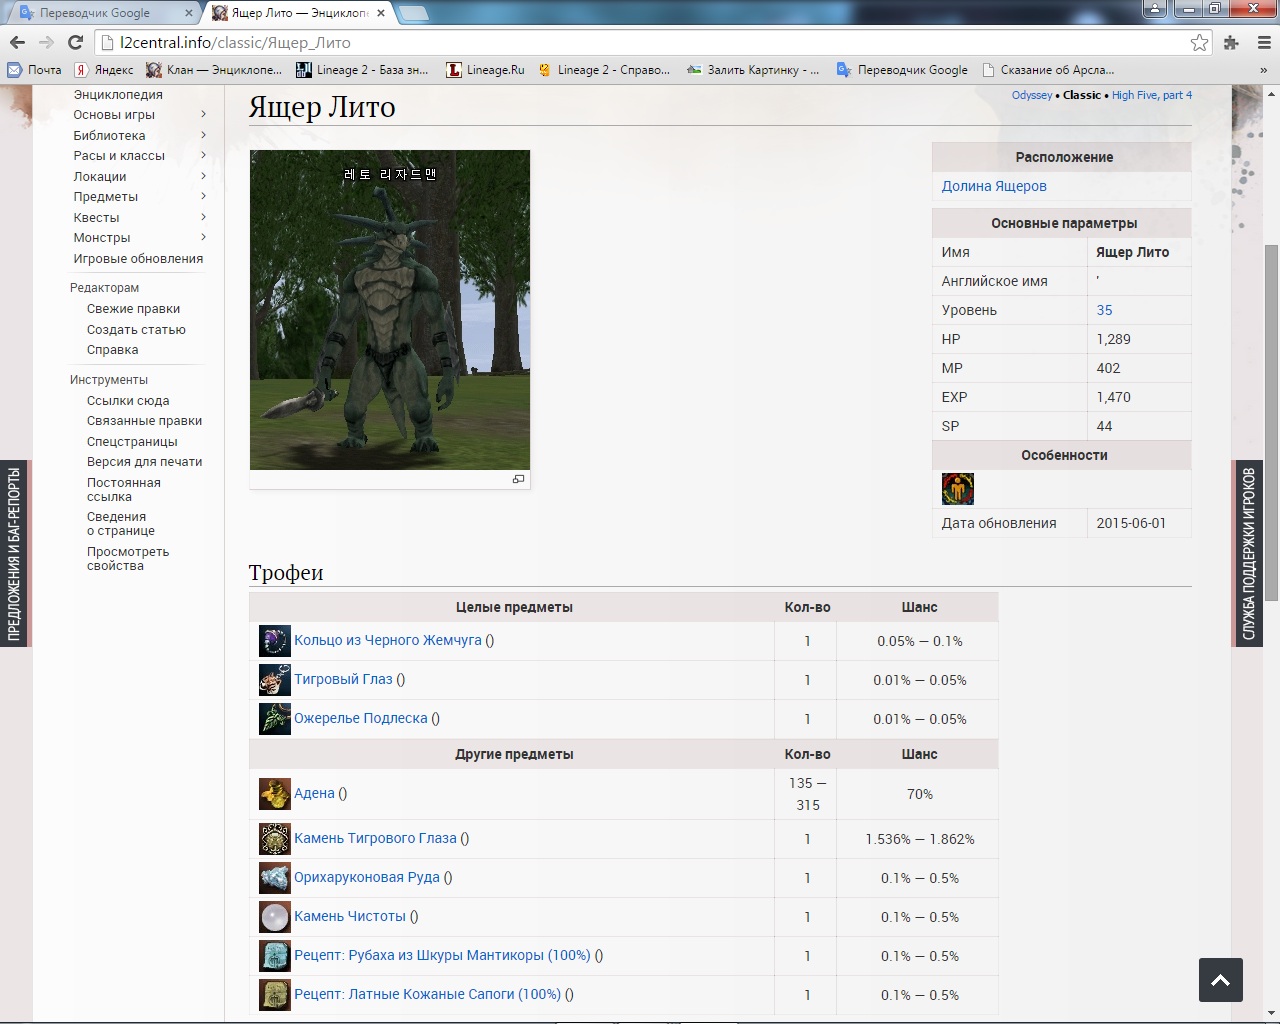Click the Камень Чистоты icon
Screen dimensions: 1280x1024
(x=275, y=917)
